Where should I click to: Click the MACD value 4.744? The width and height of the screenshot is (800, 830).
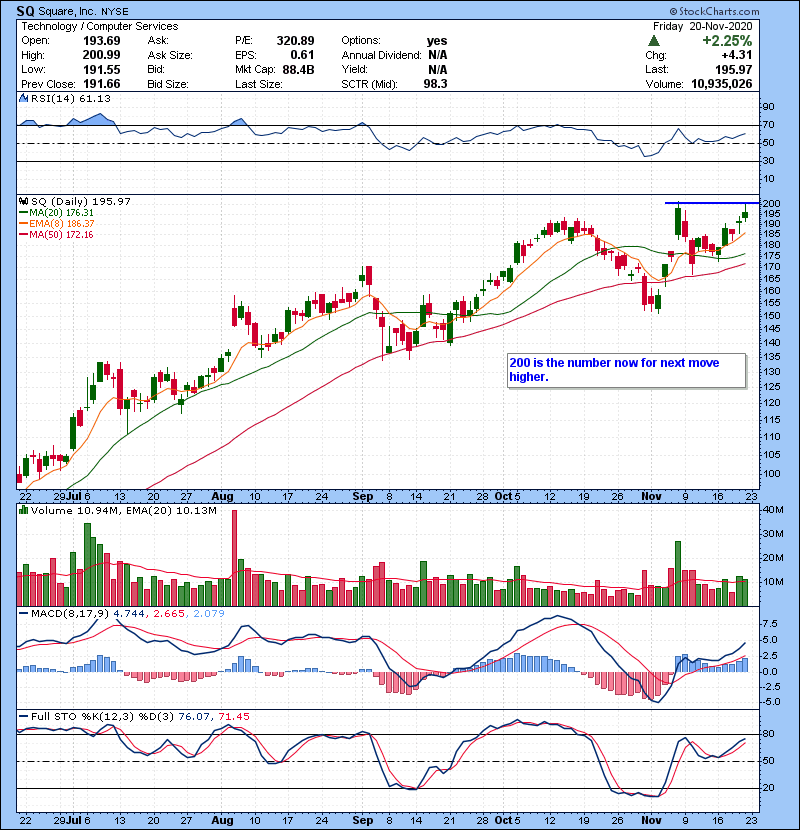(129, 614)
